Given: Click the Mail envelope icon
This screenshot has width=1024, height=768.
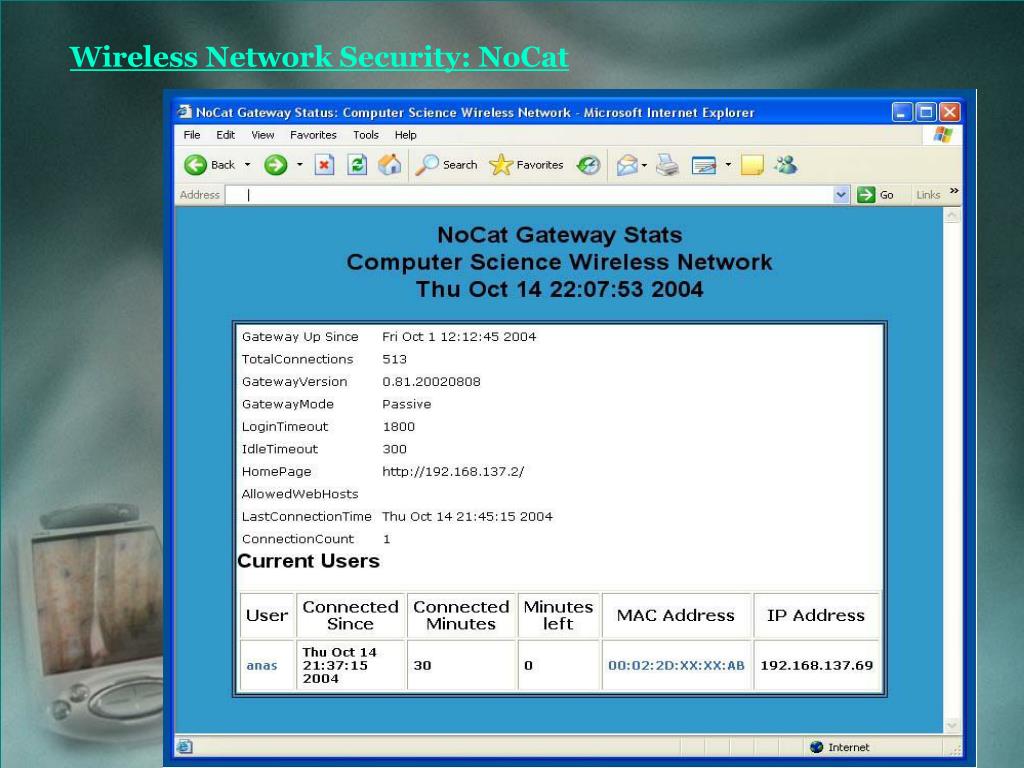Looking at the screenshot, I should pyautogui.click(x=627, y=165).
